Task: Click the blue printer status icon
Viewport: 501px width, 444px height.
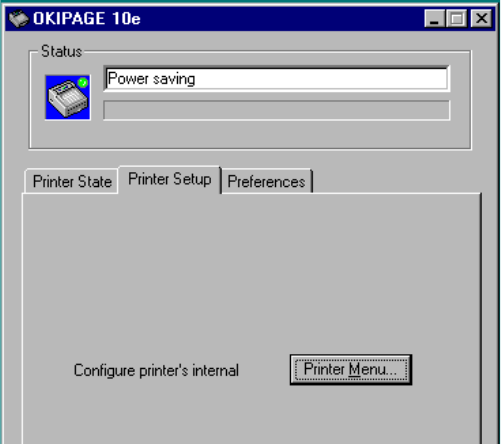Action: (68, 97)
